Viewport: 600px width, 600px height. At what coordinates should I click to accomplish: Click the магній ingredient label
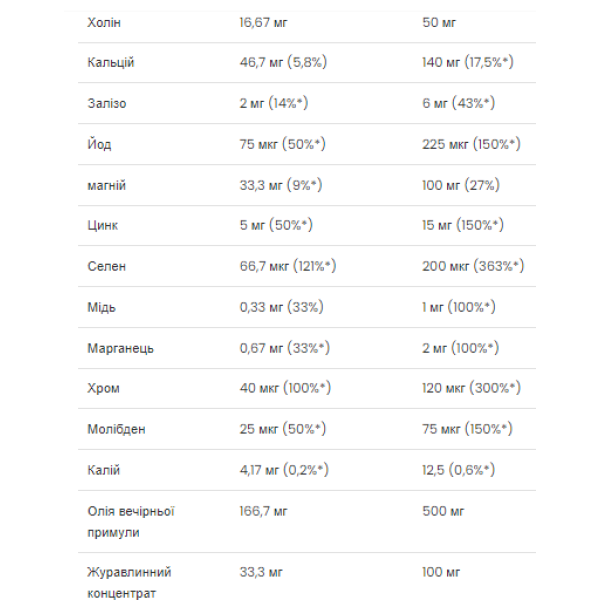pos(107,185)
